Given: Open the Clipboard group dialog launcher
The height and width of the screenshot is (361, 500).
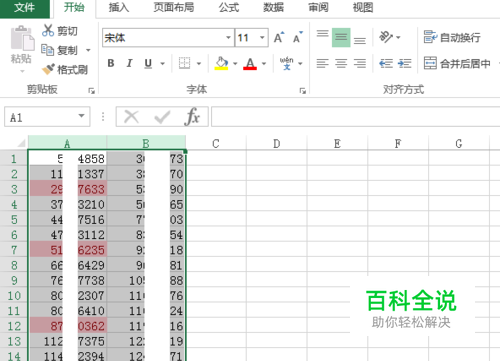Looking at the screenshot, I should pos(91,91).
